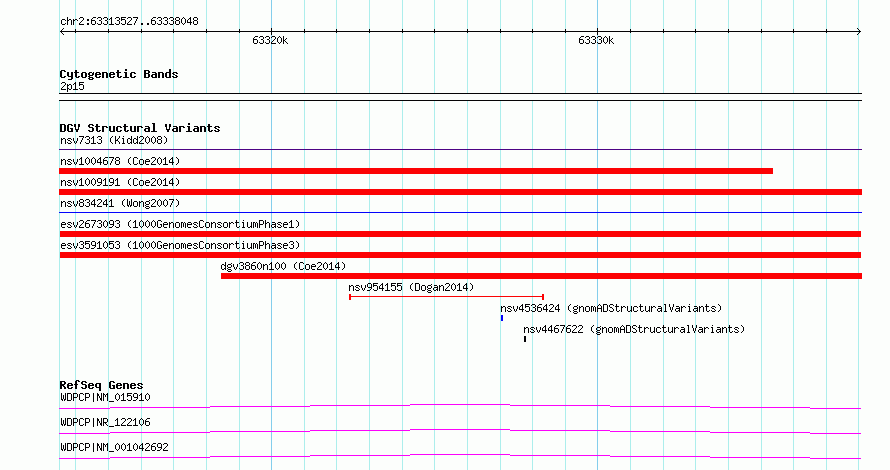Click the 2p15 band label
The width and height of the screenshot is (890, 470).
72,86
